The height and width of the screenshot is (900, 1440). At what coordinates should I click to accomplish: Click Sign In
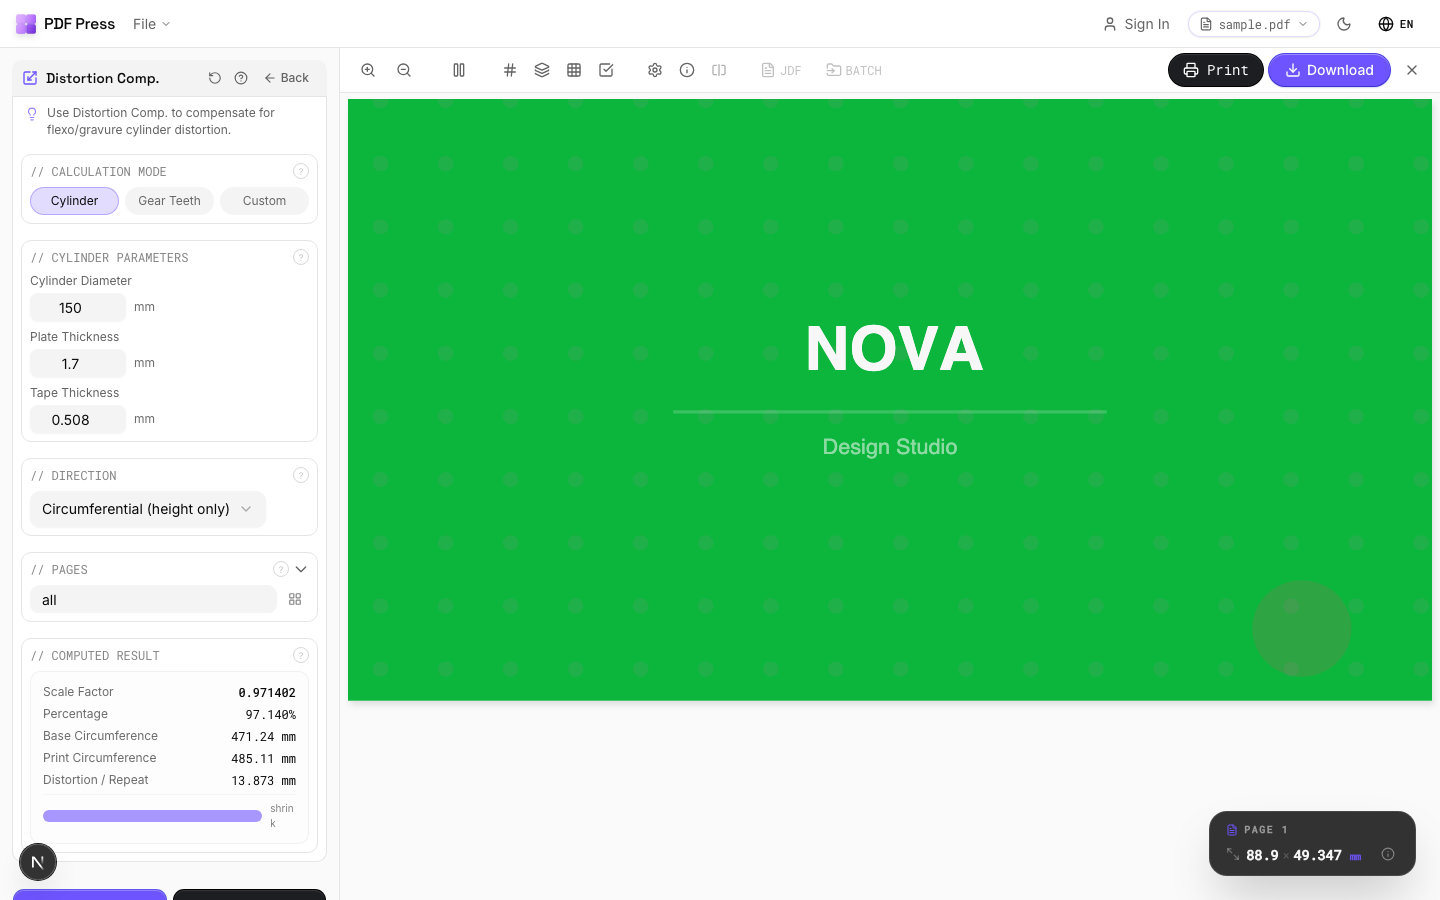click(x=1136, y=24)
